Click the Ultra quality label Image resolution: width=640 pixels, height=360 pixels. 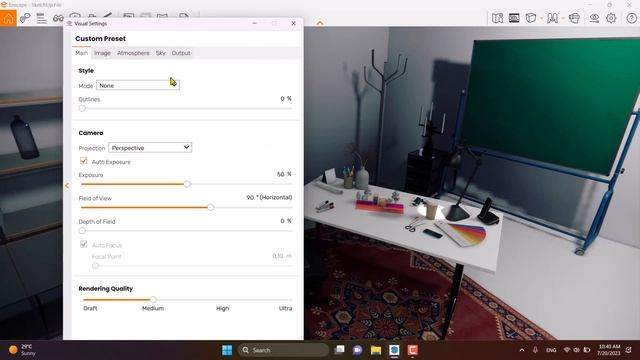tap(285, 308)
